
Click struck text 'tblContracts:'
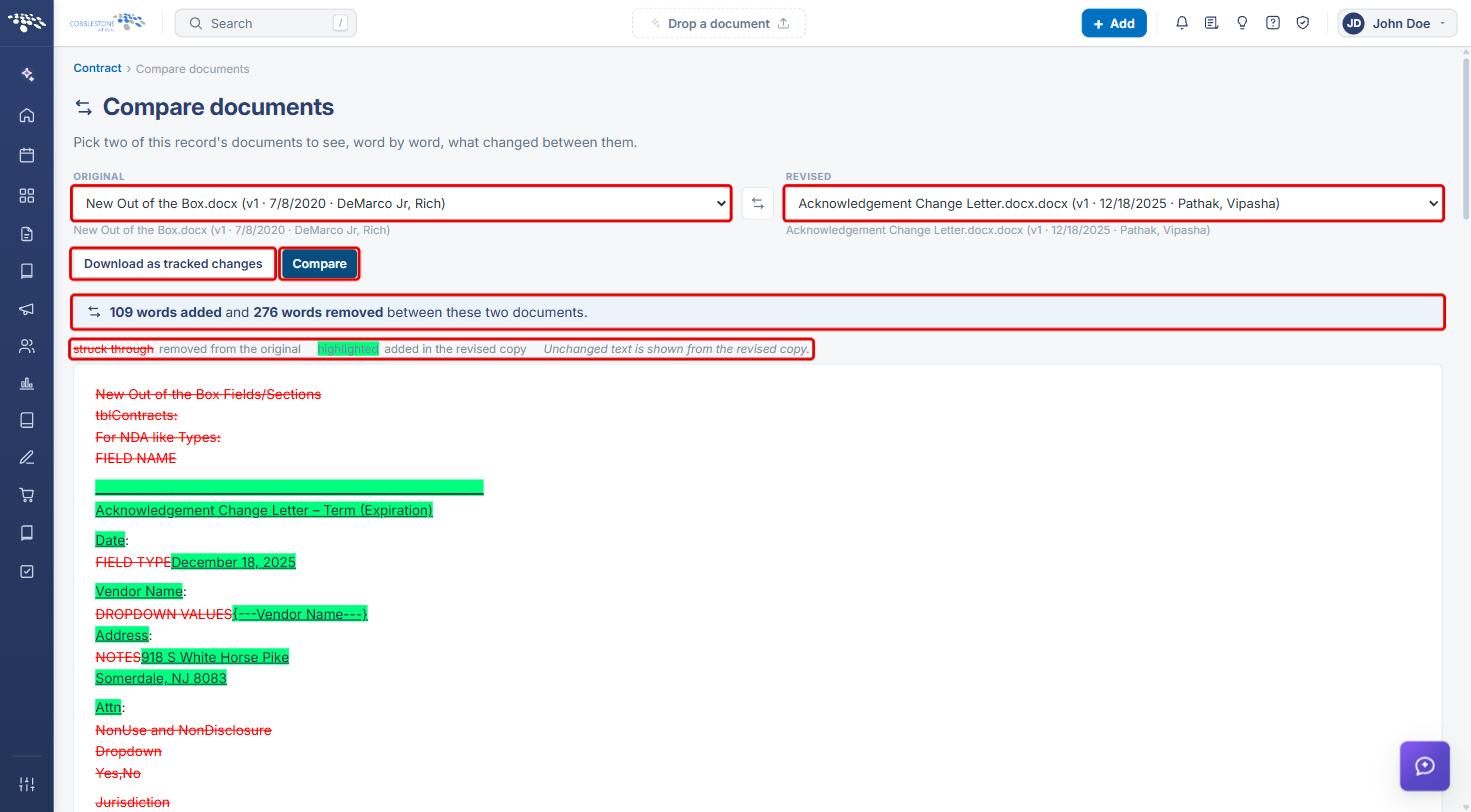tap(136, 415)
